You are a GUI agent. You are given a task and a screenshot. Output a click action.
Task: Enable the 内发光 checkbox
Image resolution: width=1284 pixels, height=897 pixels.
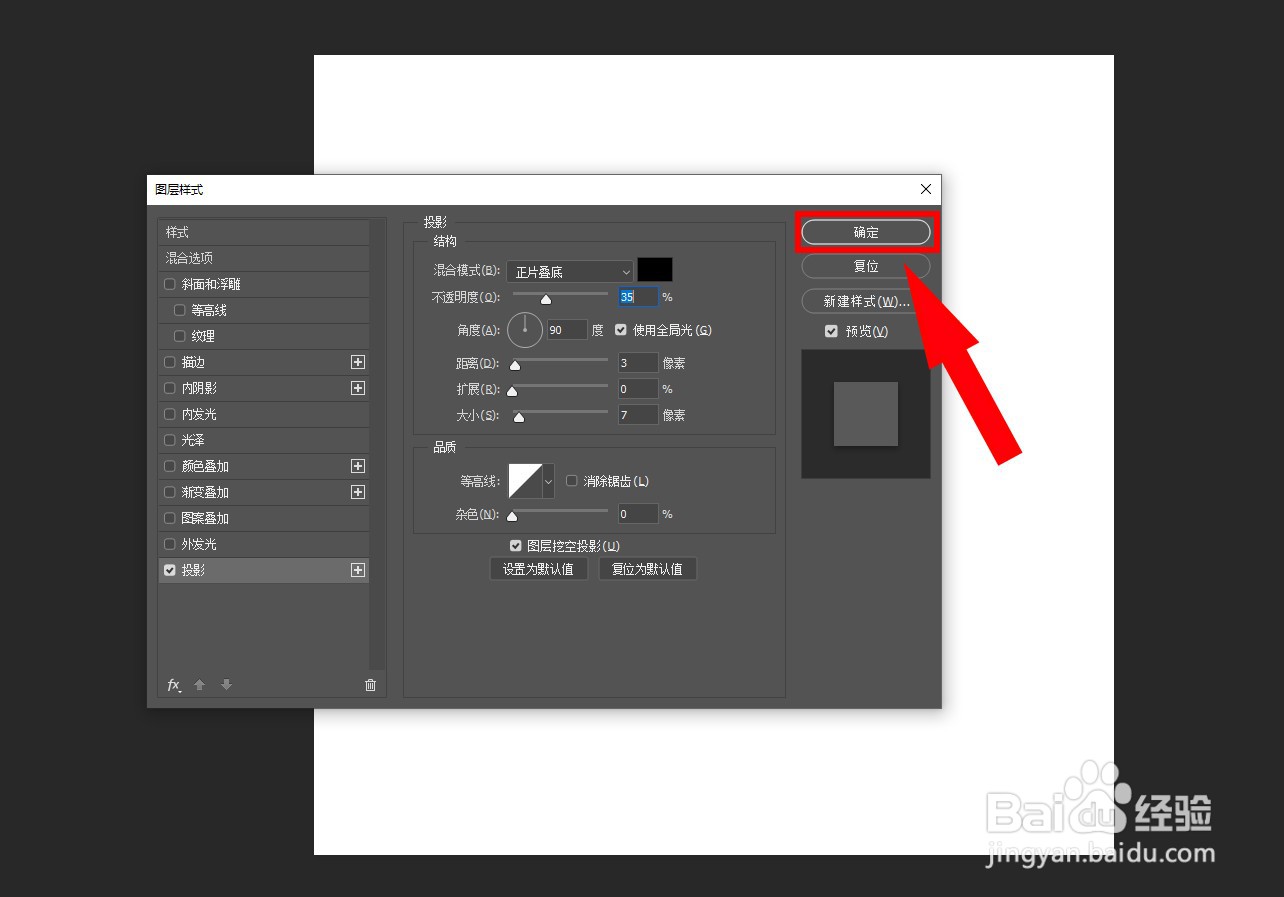tap(170, 414)
